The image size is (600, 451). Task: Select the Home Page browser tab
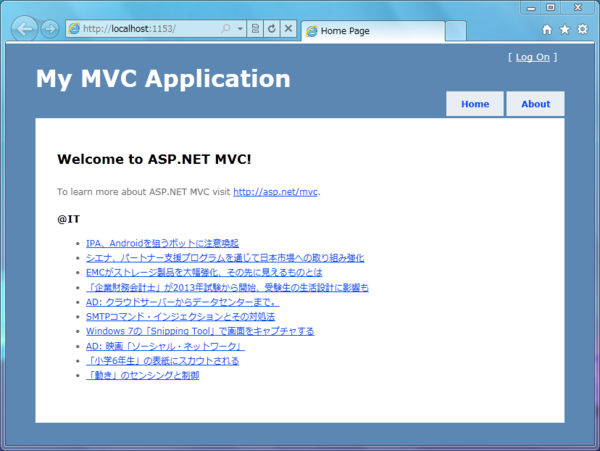(373, 31)
